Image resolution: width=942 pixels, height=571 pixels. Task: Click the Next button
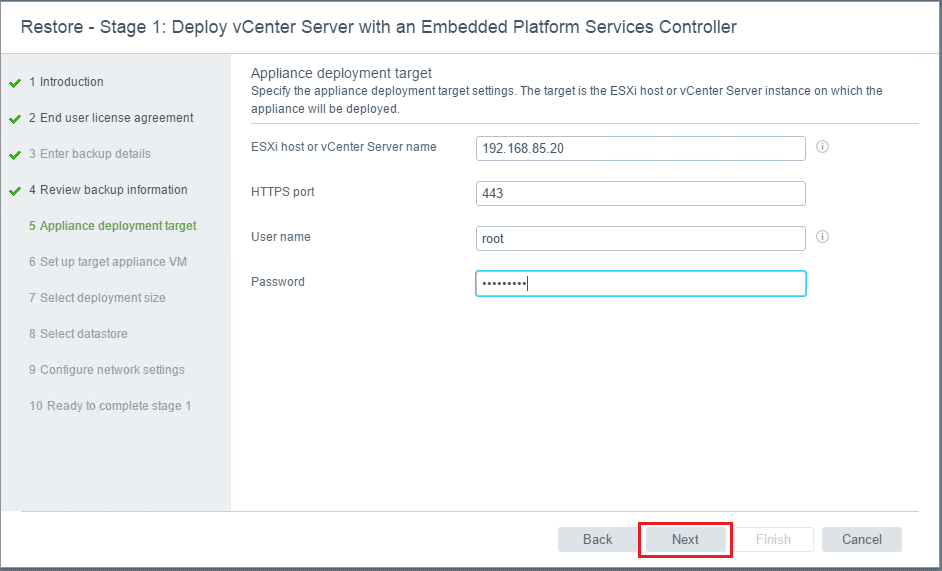tap(685, 539)
